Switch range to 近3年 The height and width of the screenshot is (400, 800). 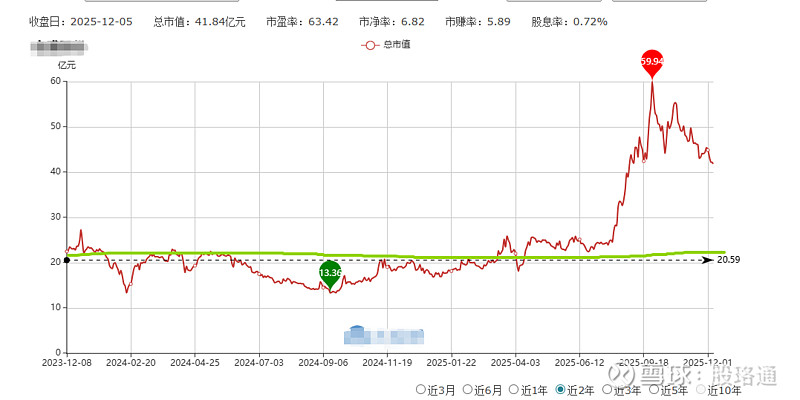coord(607,390)
